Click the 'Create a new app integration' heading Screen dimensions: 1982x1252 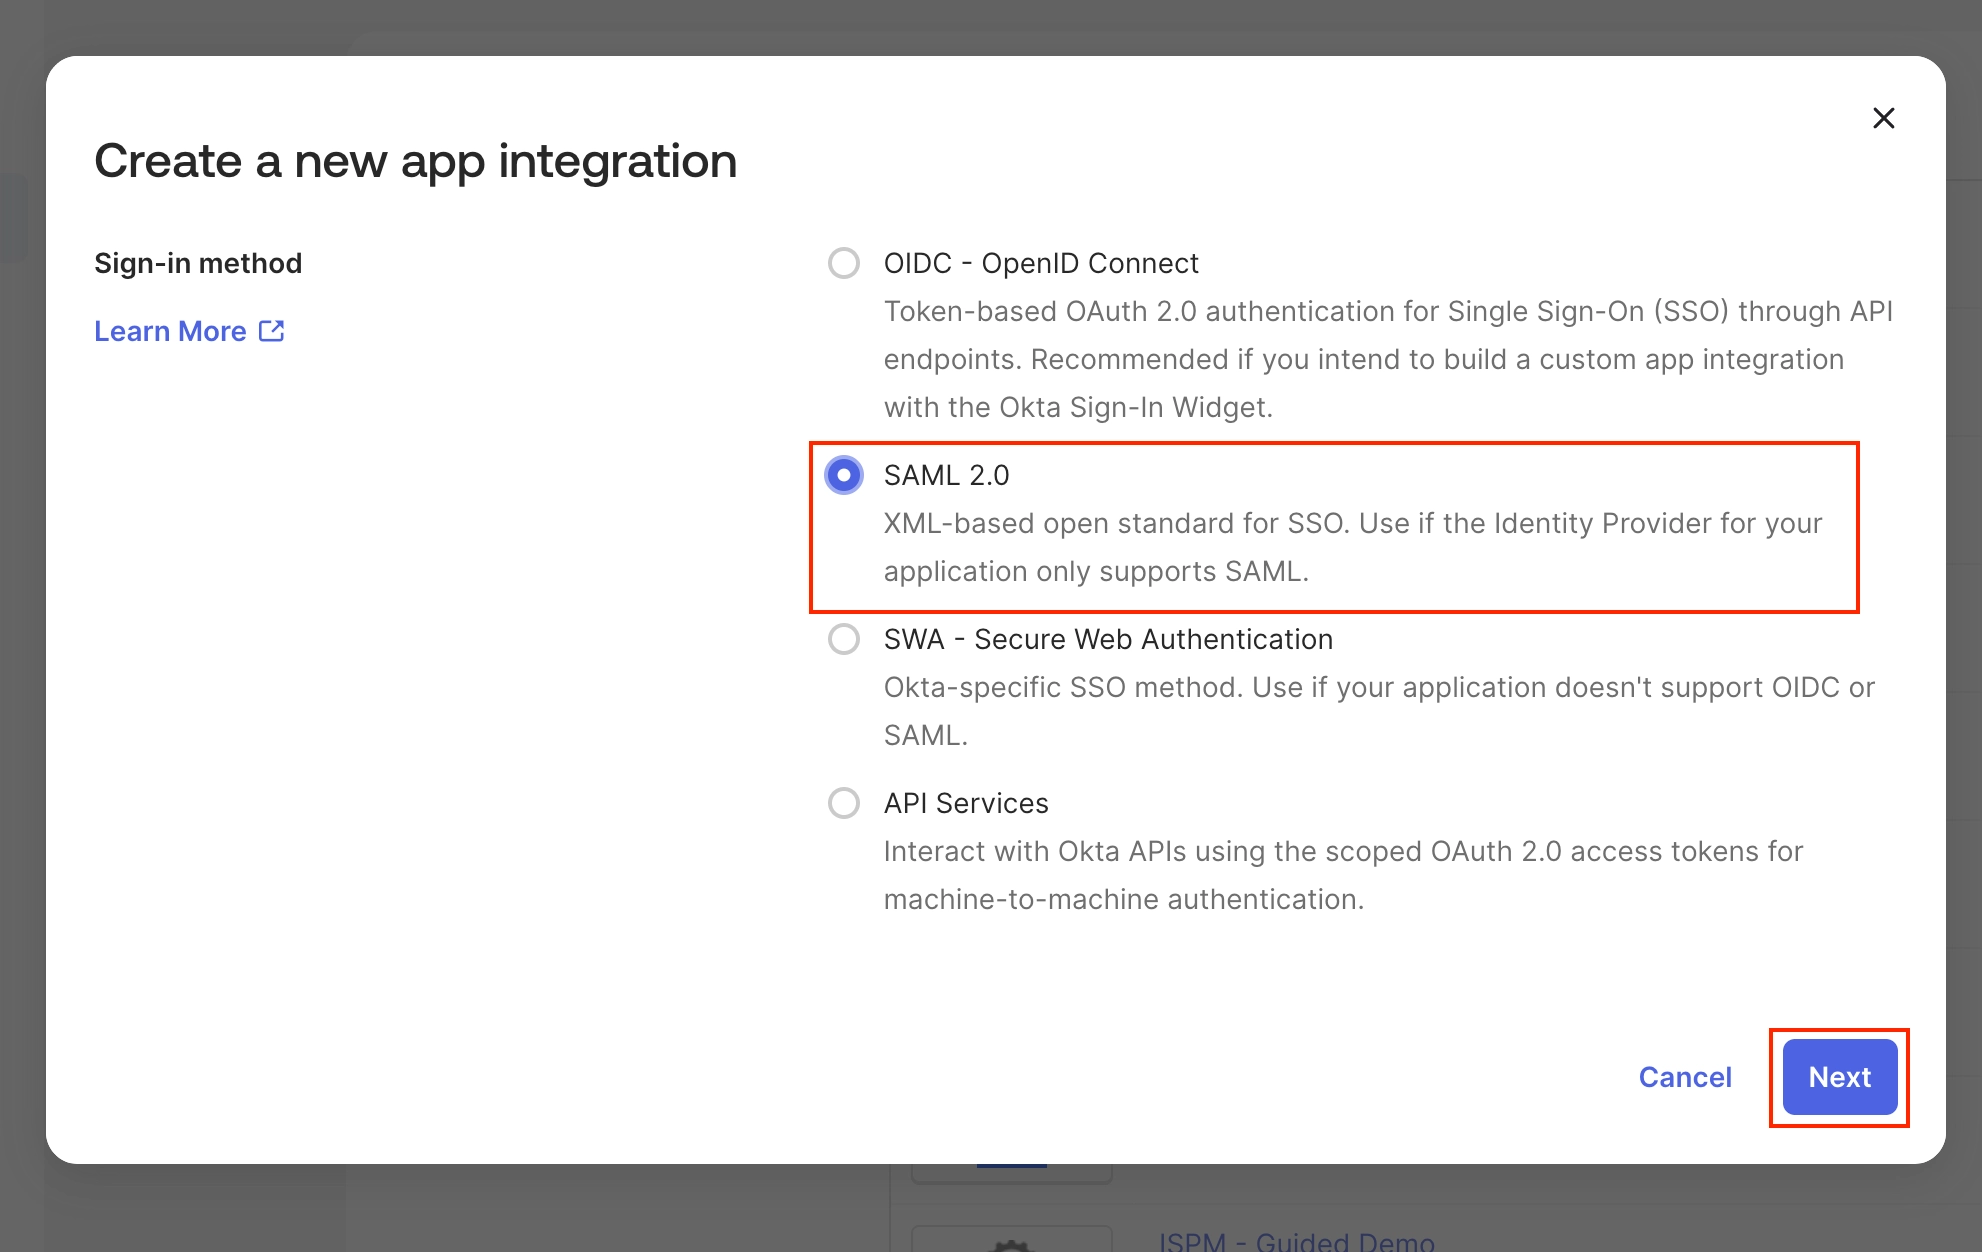(x=415, y=161)
